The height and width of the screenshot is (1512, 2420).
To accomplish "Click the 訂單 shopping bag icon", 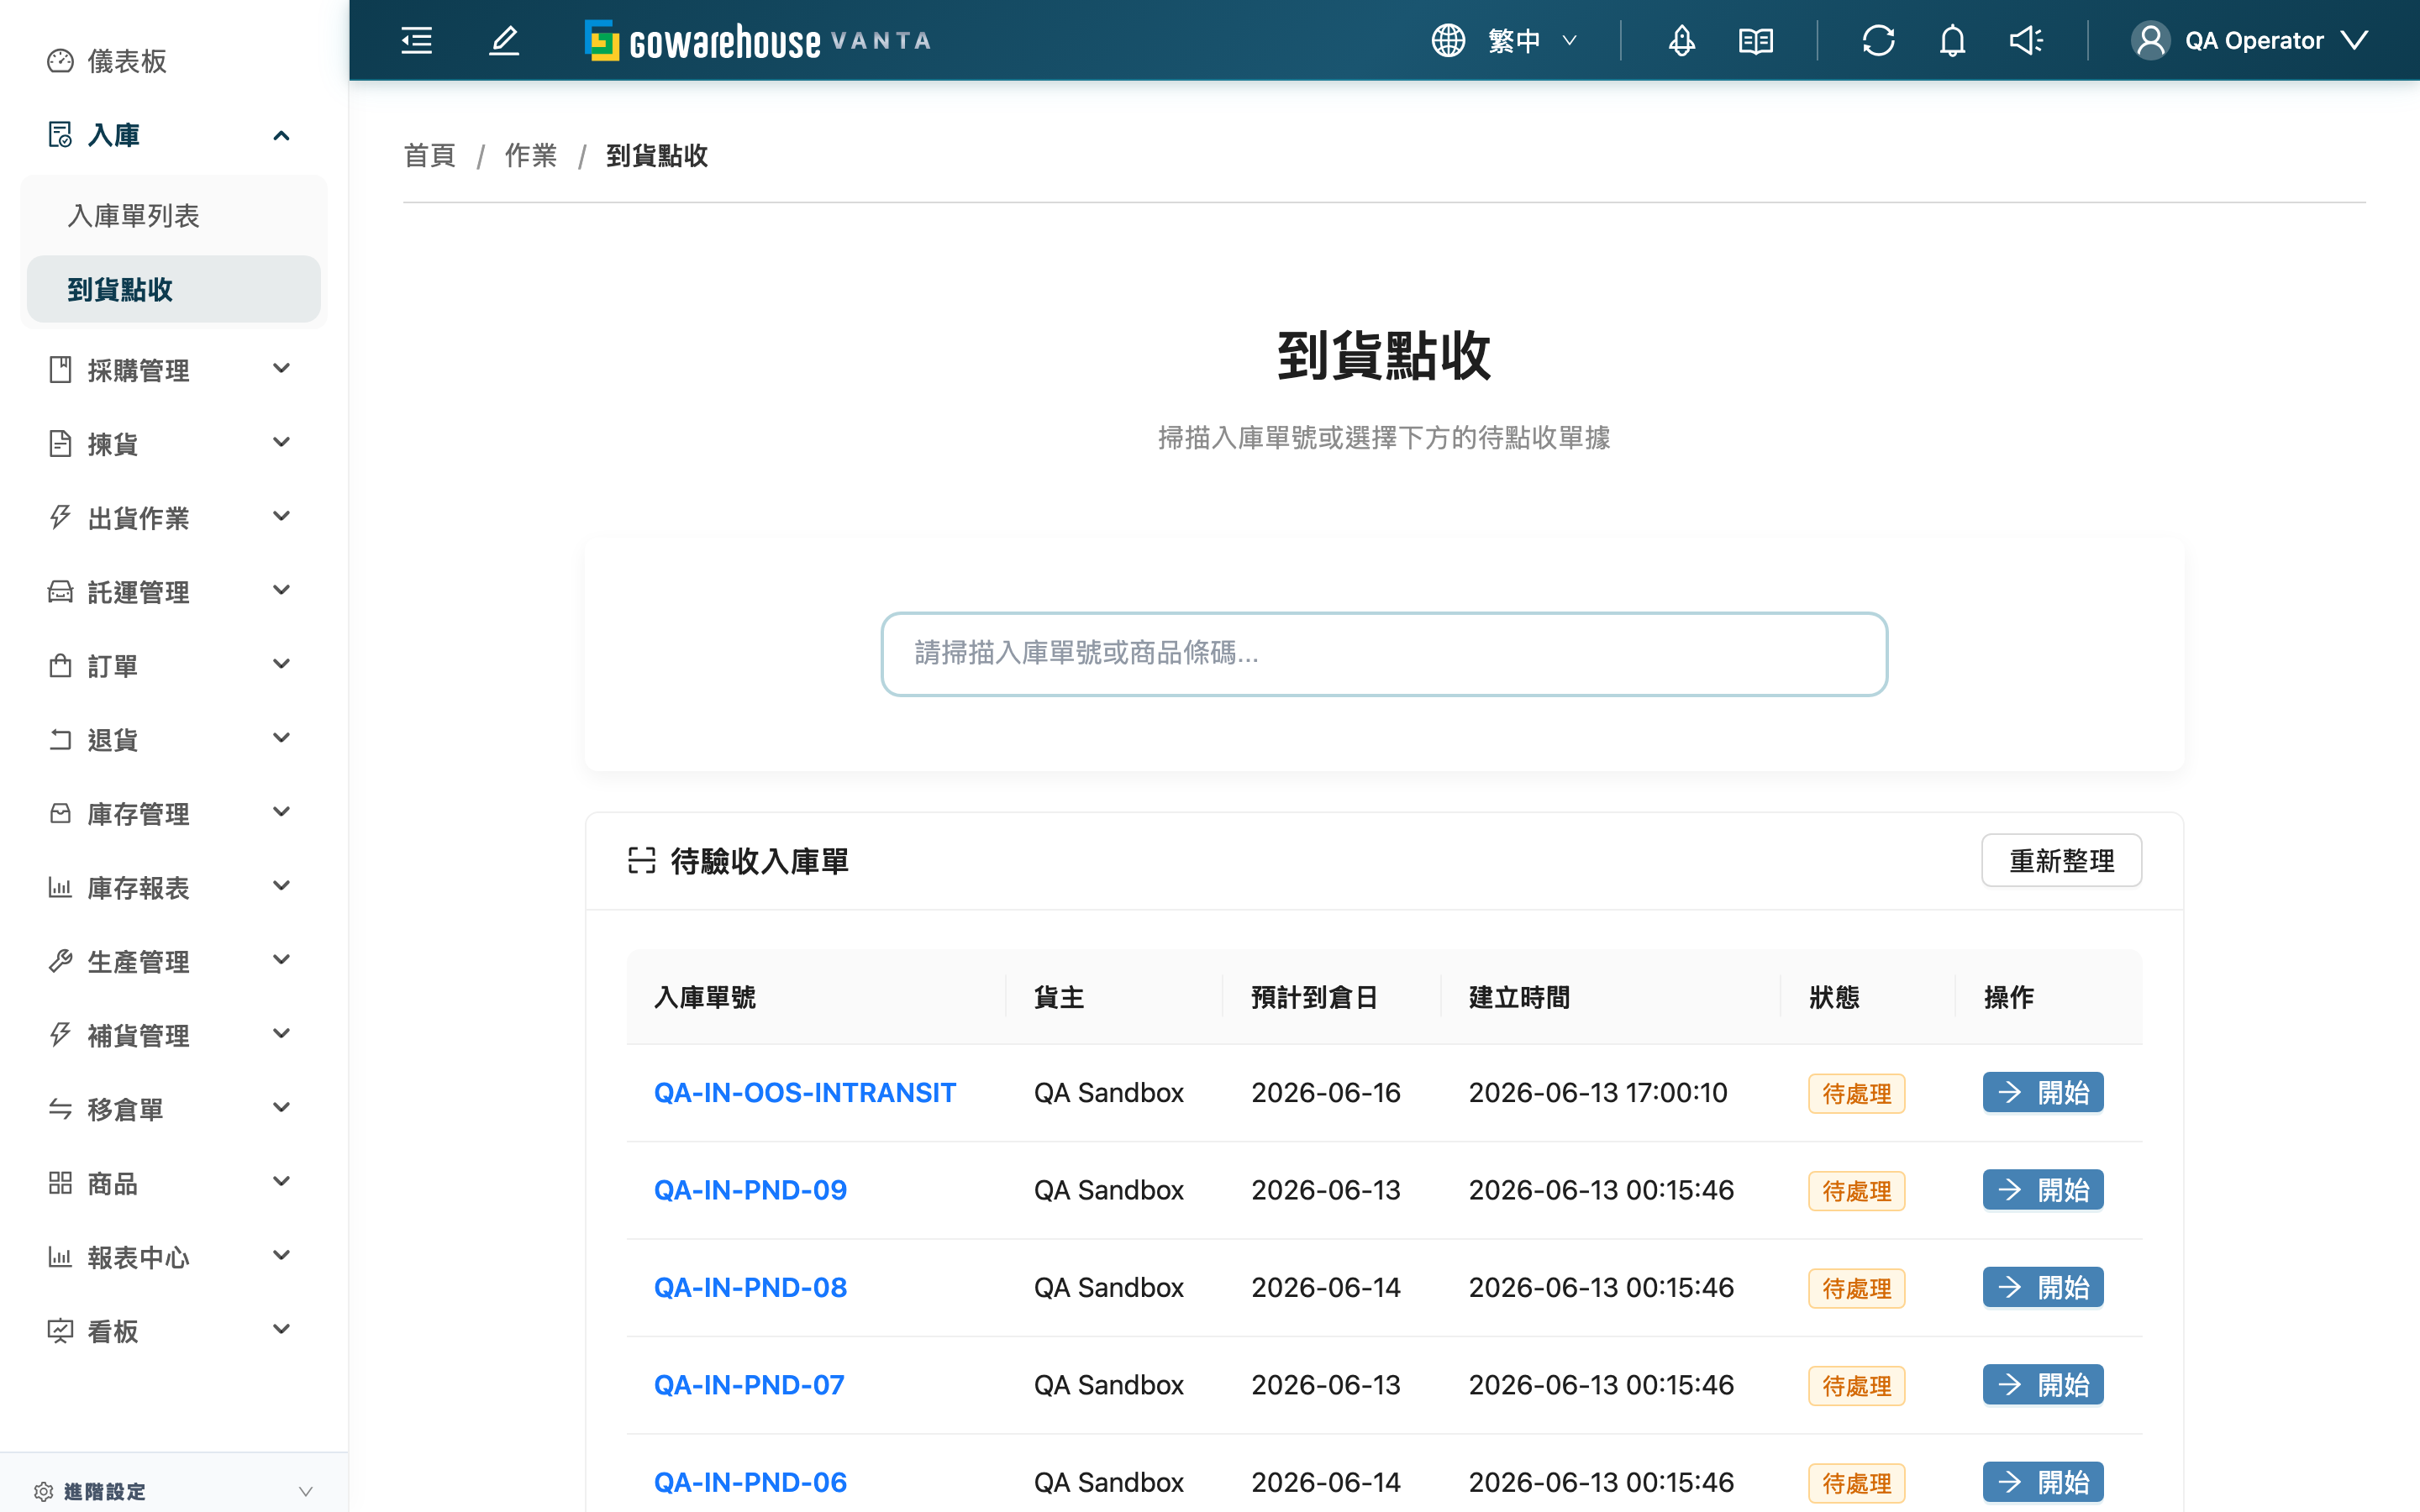I will point(60,665).
